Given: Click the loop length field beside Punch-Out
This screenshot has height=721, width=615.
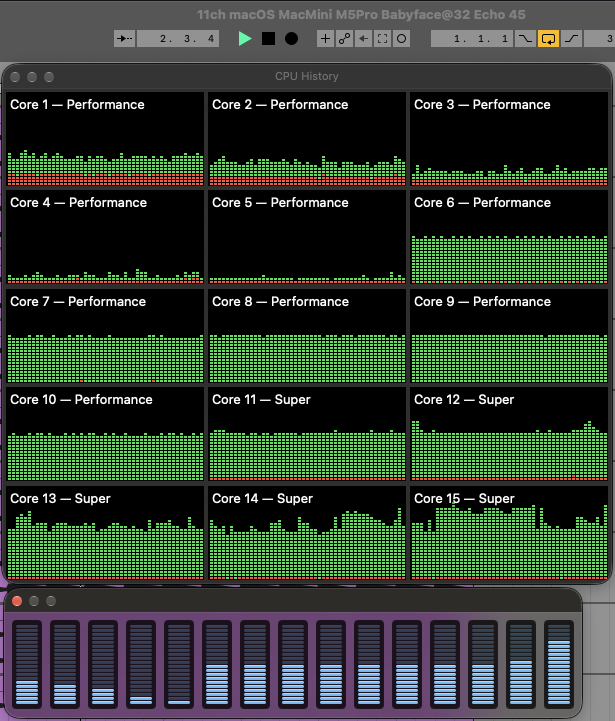Looking at the screenshot, I should (x=599, y=39).
